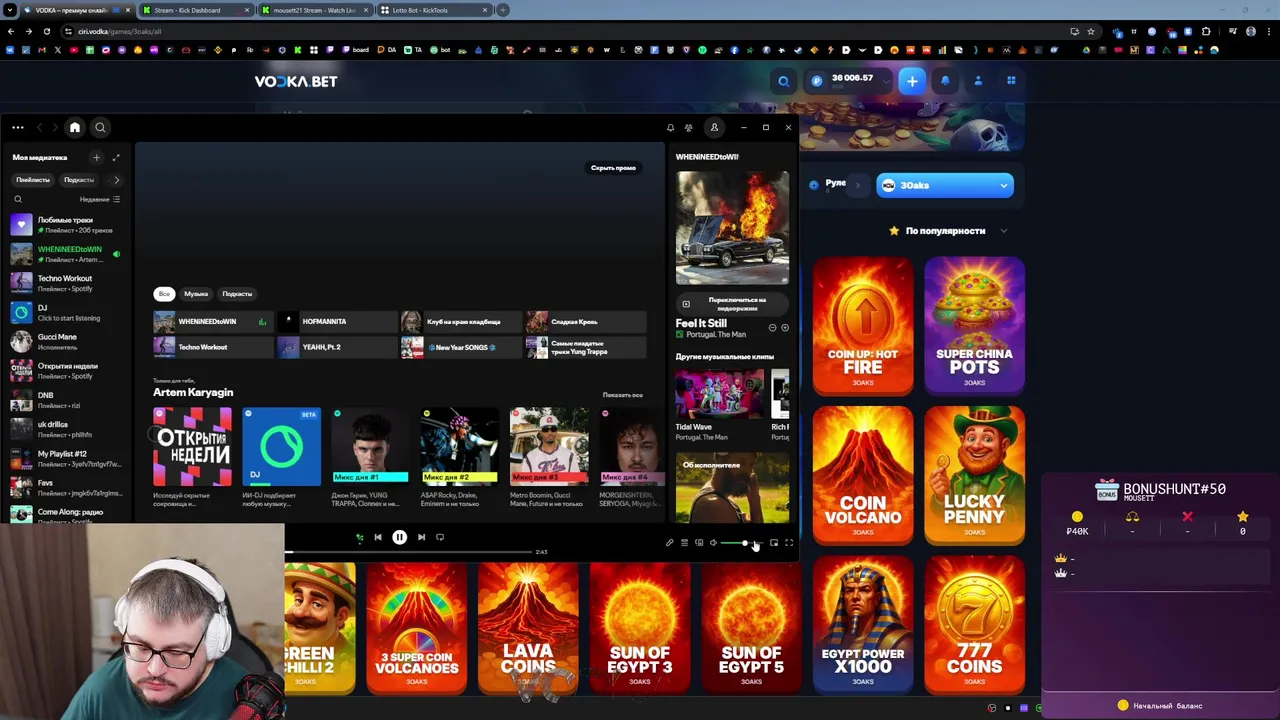
Task: Click Скрыть промо button
Action: [x=613, y=168]
